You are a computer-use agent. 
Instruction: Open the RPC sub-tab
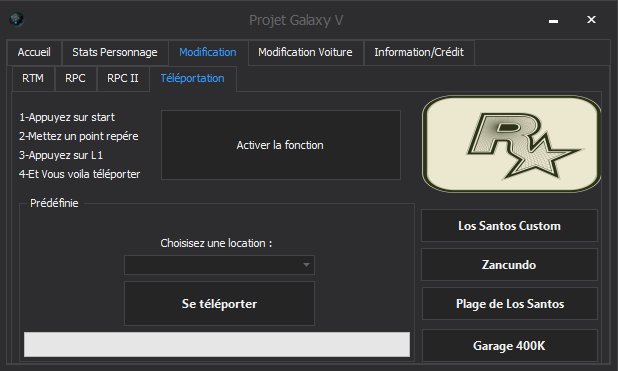[x=75, y=78]
